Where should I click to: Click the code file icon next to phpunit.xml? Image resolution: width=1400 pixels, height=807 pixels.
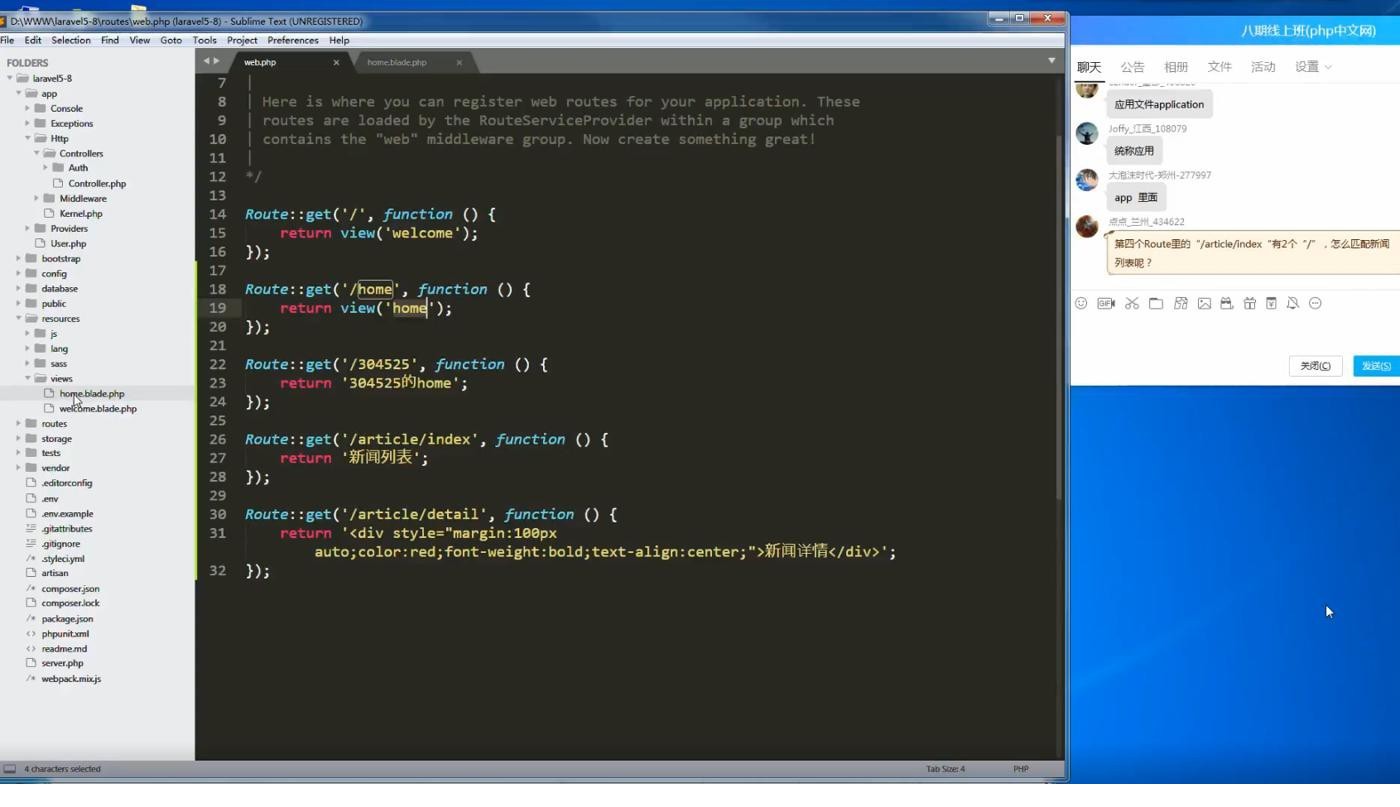click(x=31, y=633)
